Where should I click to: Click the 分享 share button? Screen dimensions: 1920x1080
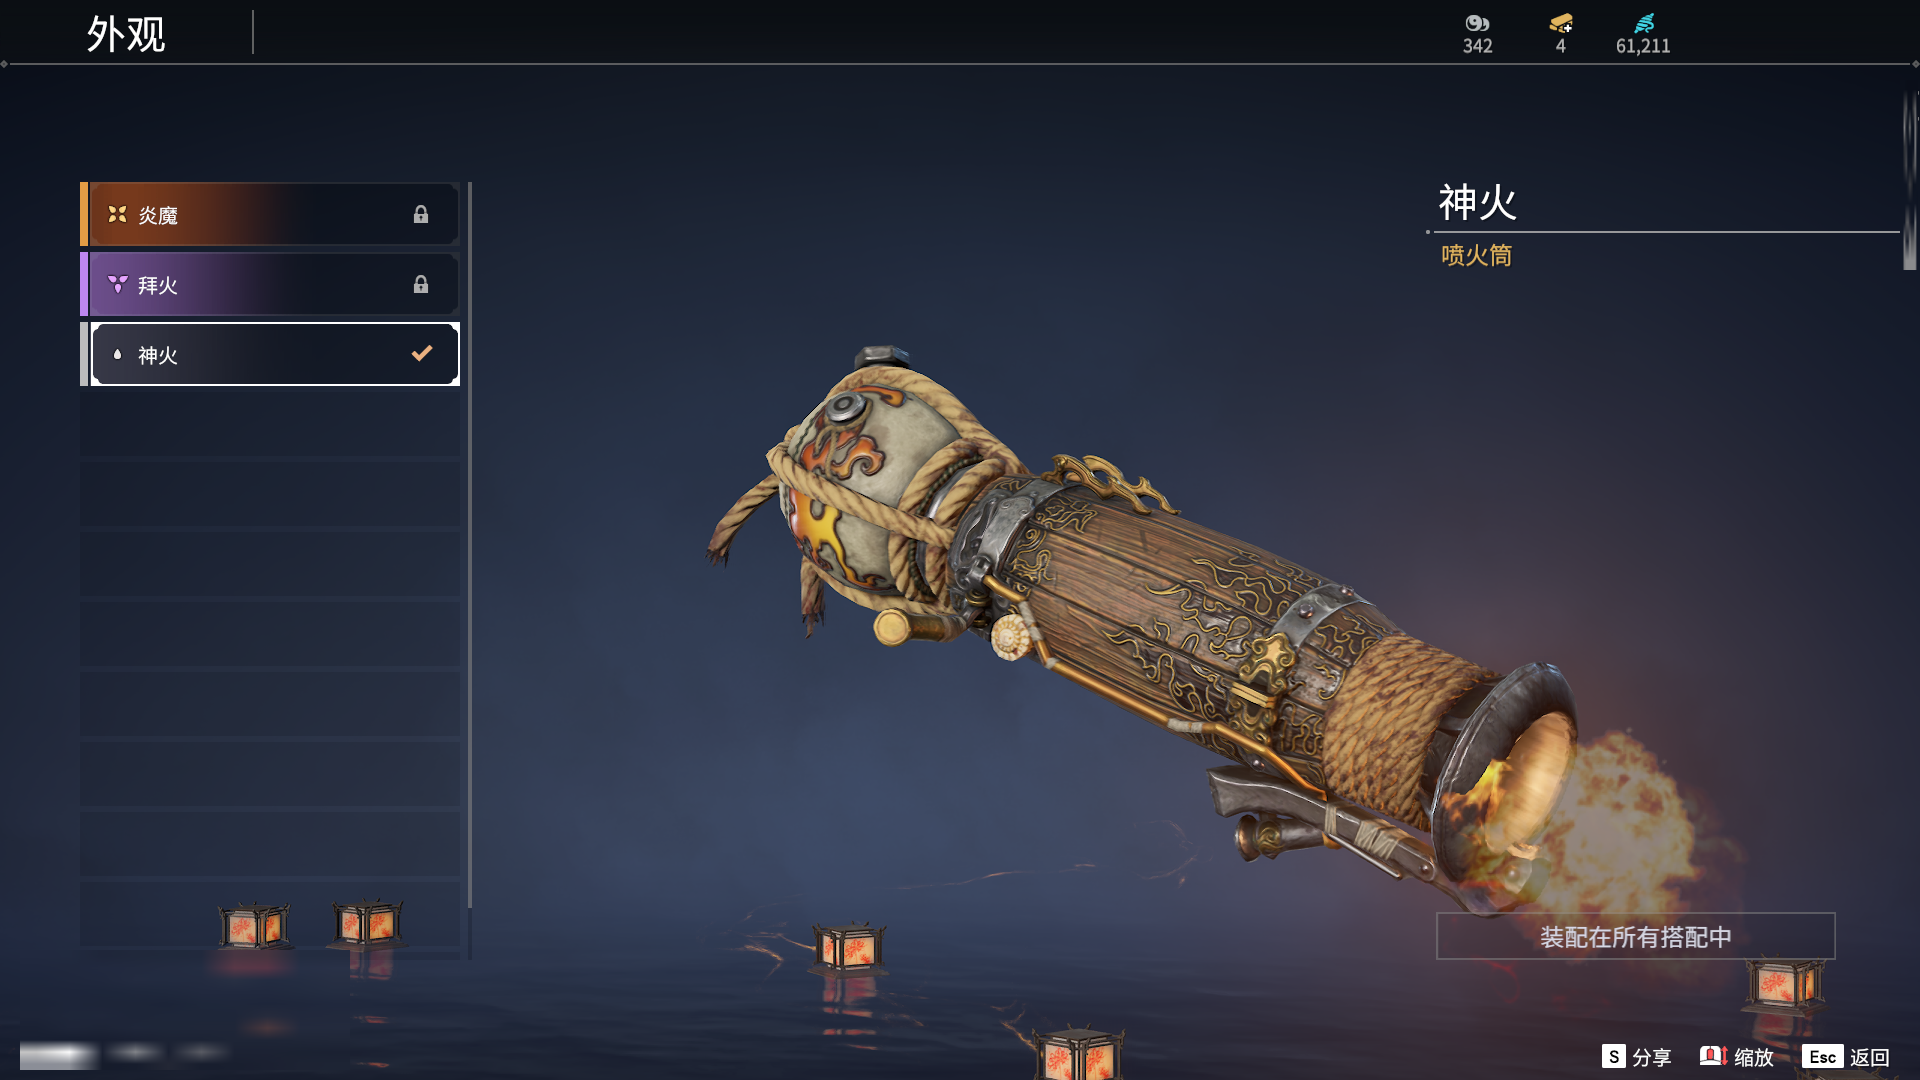[x=1636, y=1057]
